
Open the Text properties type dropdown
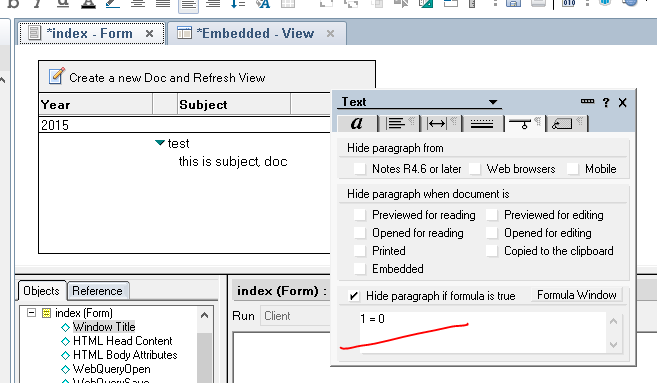tap(493, 102)
